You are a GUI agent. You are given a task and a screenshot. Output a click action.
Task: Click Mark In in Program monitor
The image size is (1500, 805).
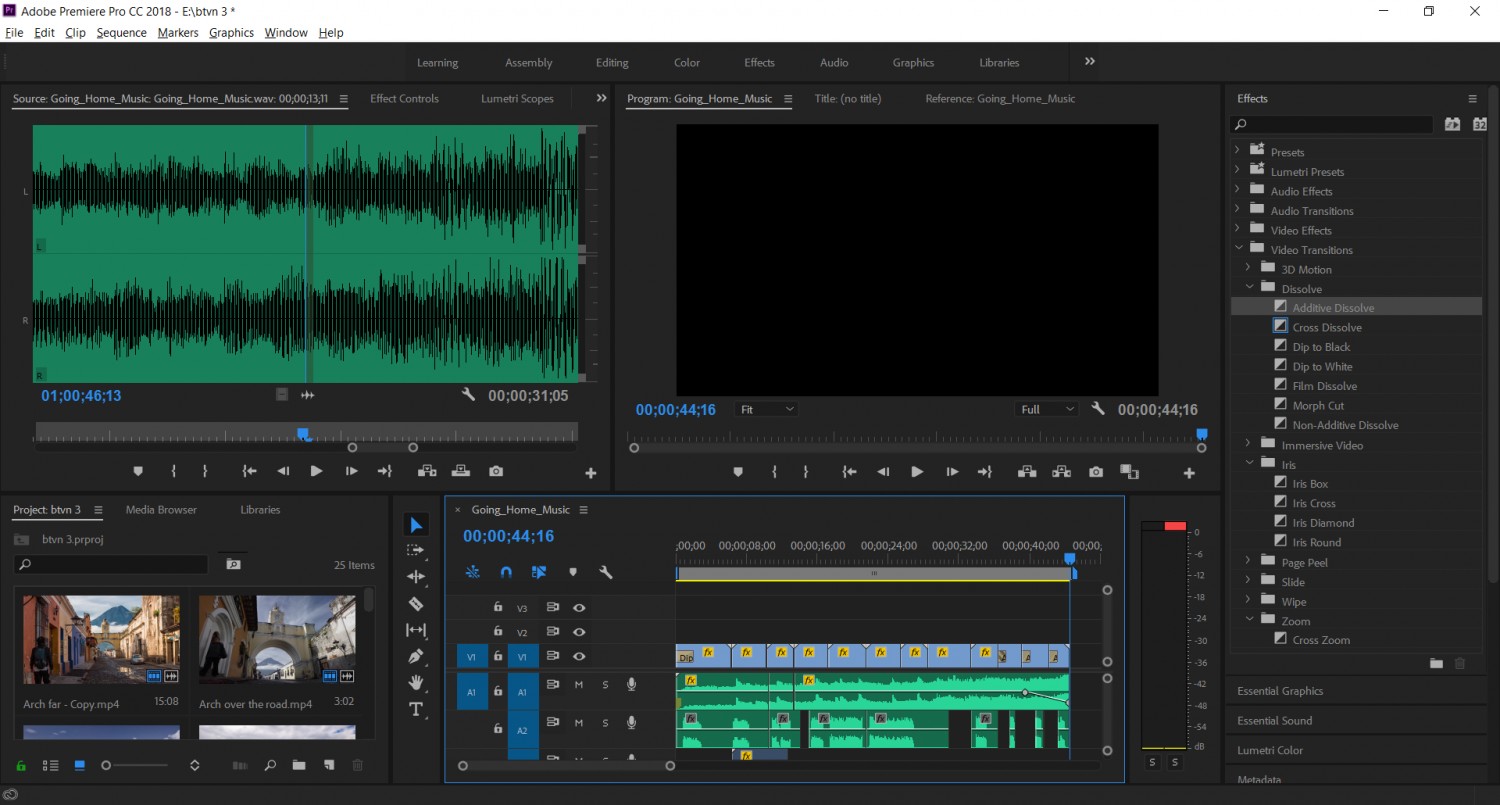coord(774,472)
